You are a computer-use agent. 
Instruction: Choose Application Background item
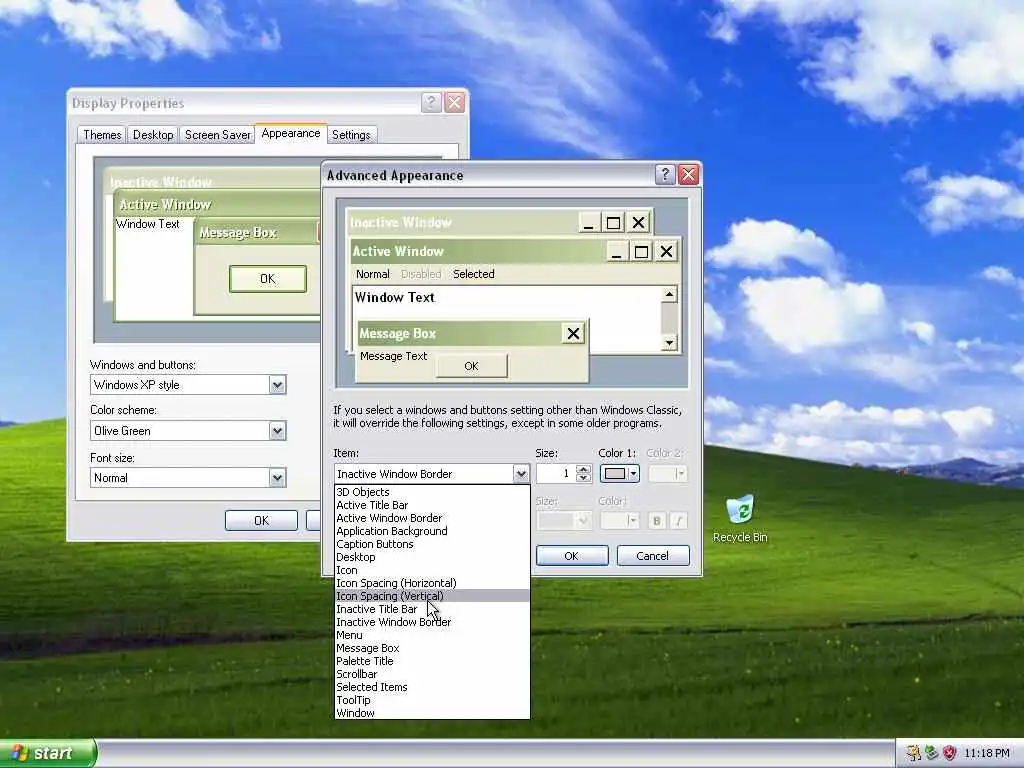pyautogui.click(x=432, y=531)
